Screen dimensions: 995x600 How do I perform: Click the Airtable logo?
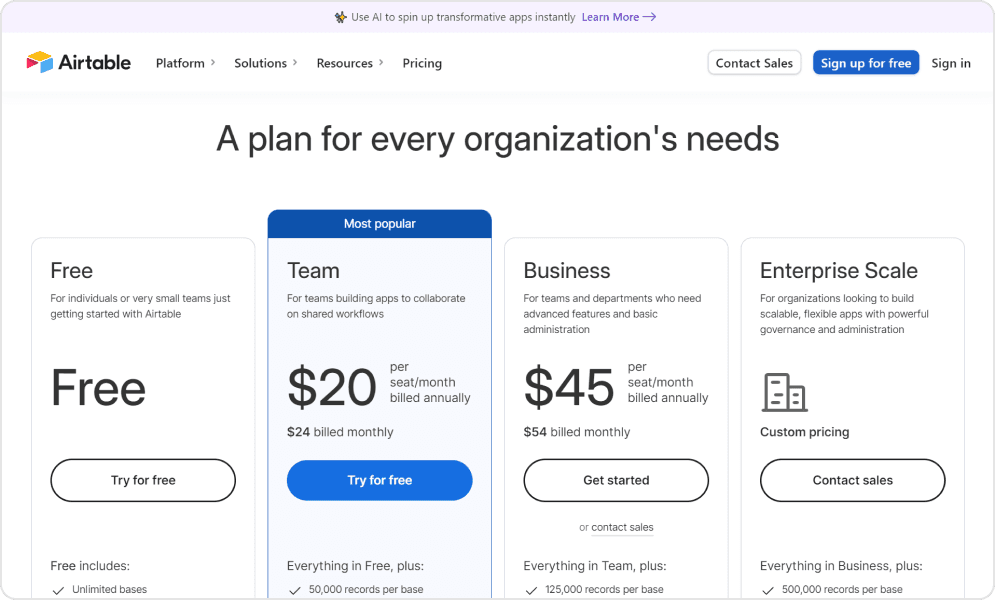pos(79,62)
